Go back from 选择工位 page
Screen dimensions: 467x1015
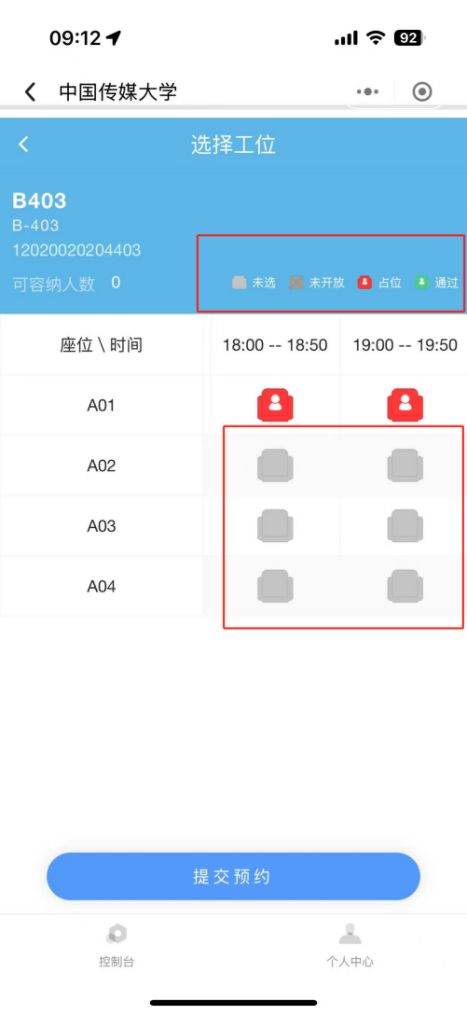tap(23, 144)
